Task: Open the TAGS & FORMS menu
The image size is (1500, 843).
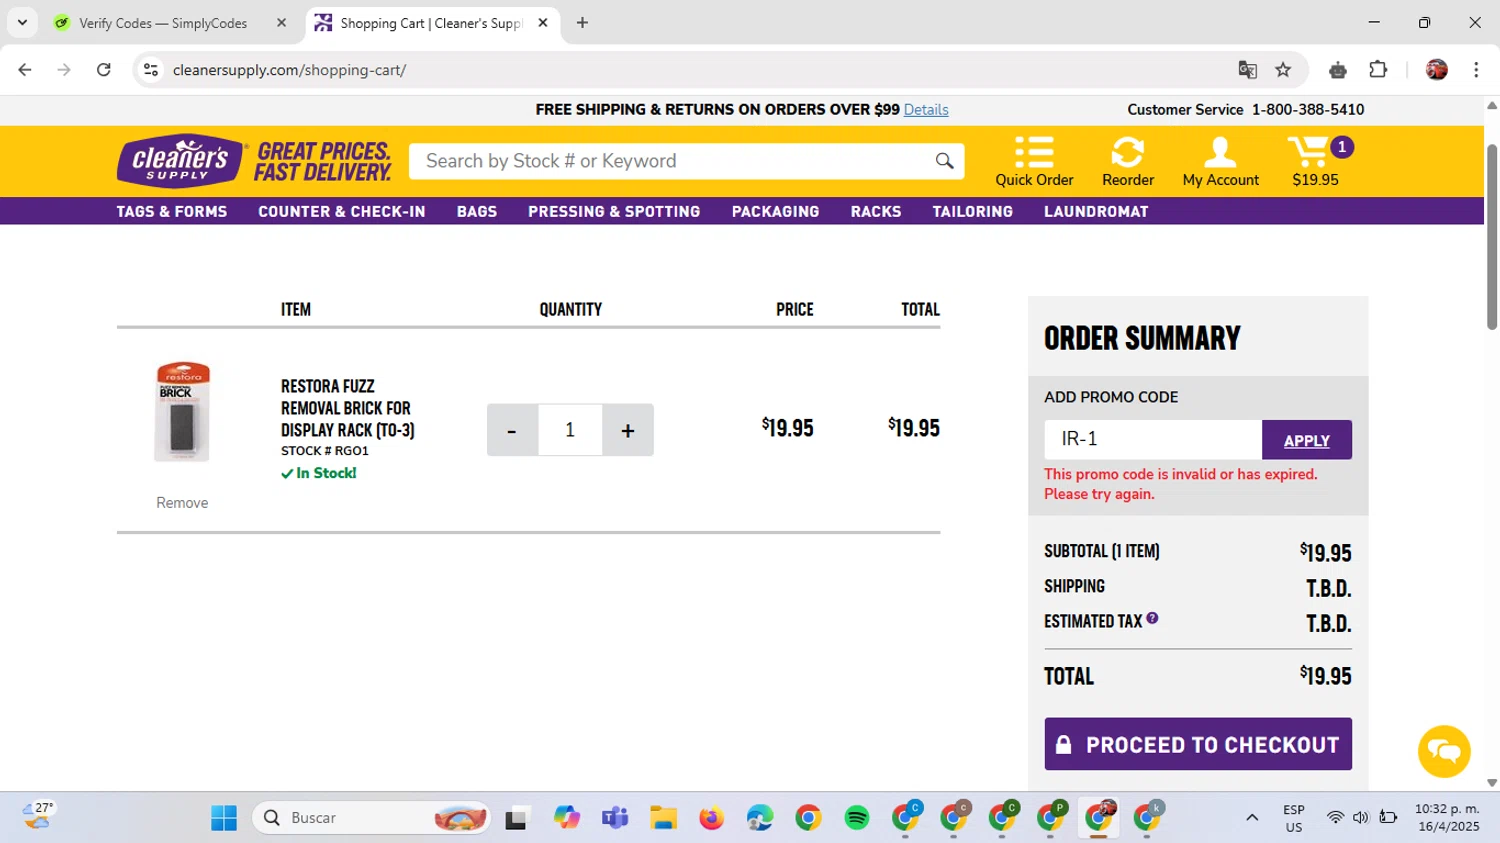Action: (x=172, y=211)
